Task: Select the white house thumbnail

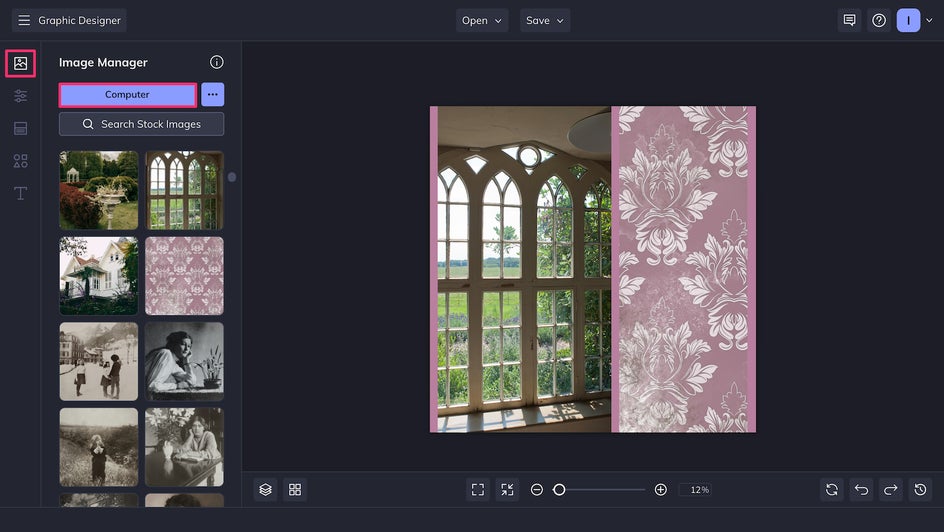Action: (x=99, y=276)
